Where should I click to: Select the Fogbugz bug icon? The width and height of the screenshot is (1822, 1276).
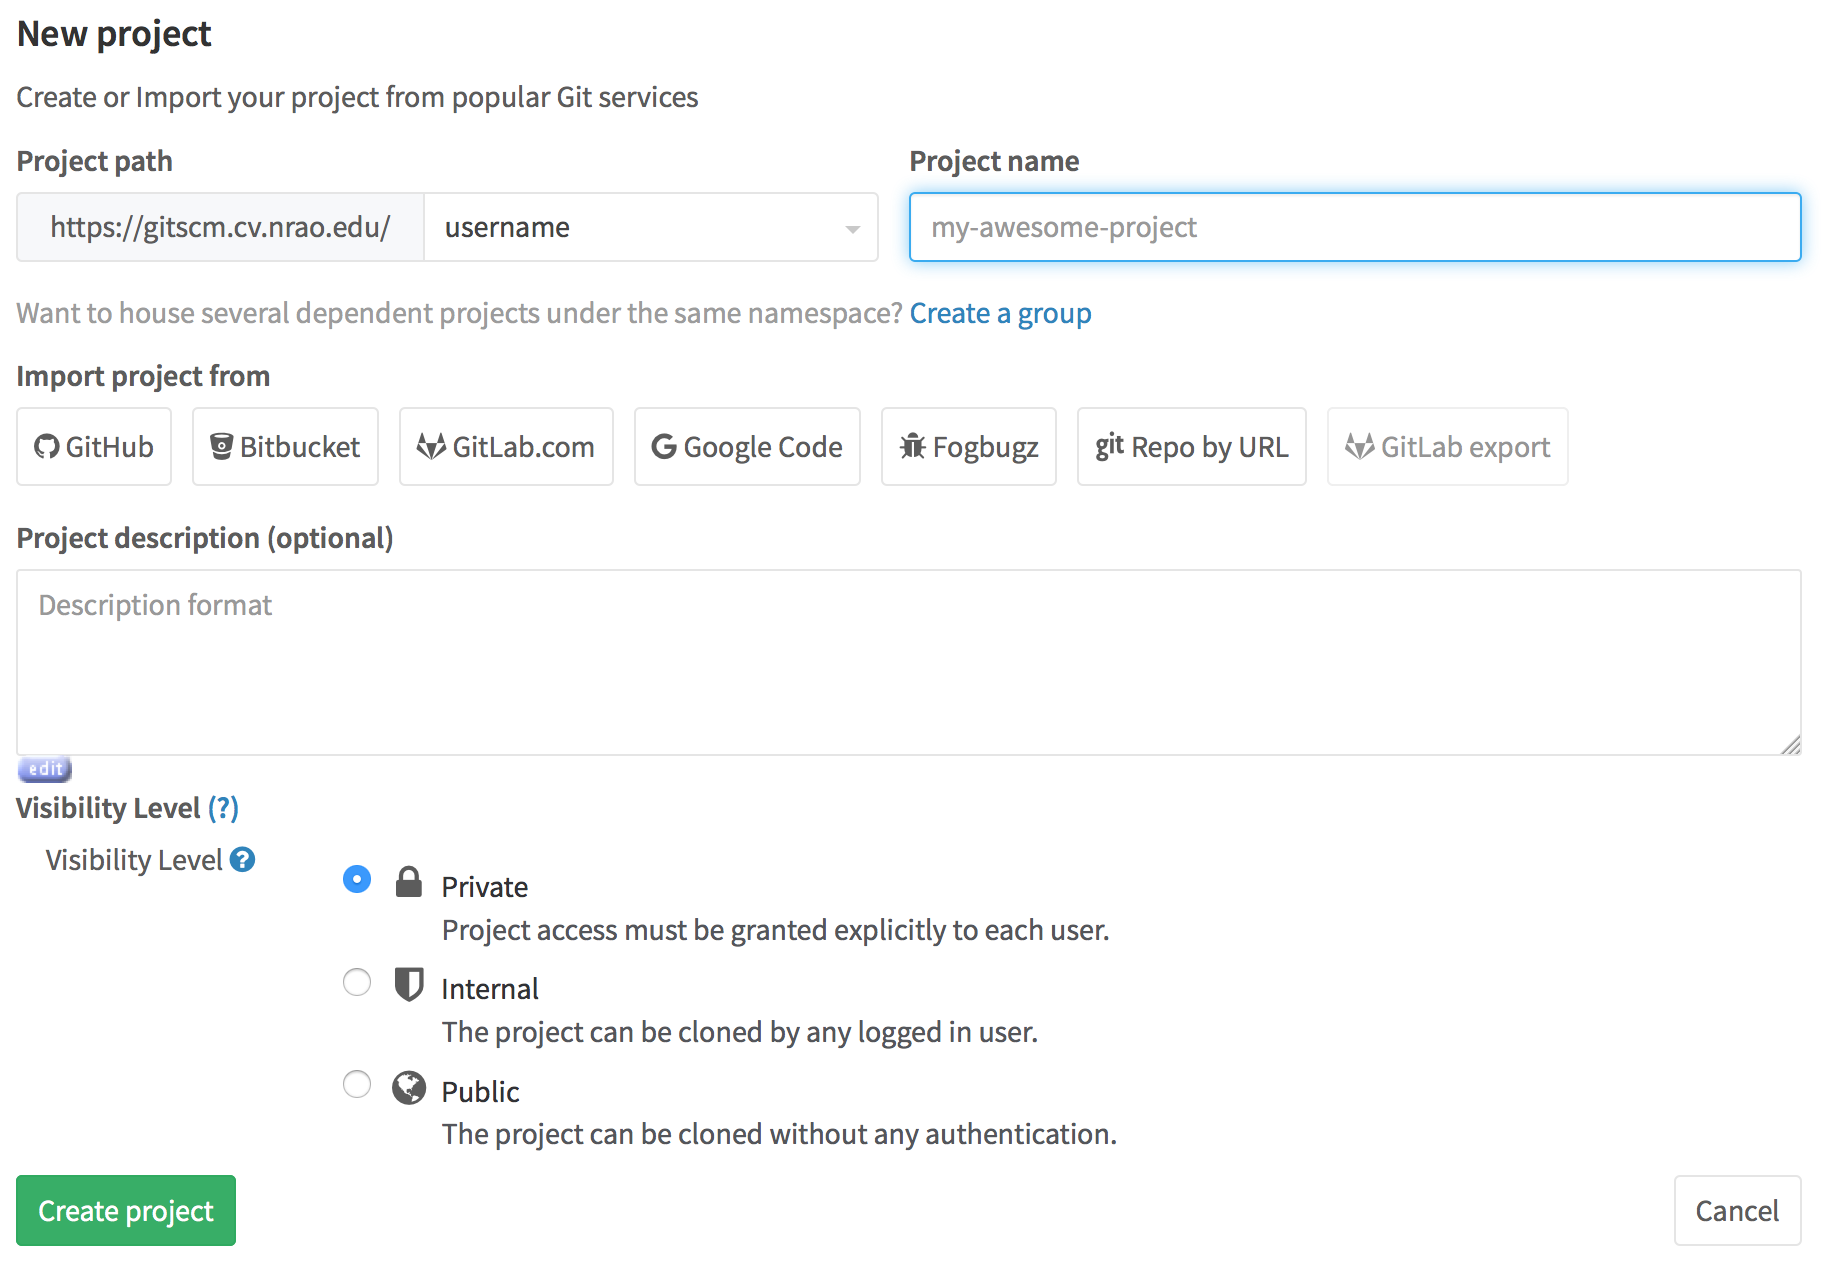[913, 447]
